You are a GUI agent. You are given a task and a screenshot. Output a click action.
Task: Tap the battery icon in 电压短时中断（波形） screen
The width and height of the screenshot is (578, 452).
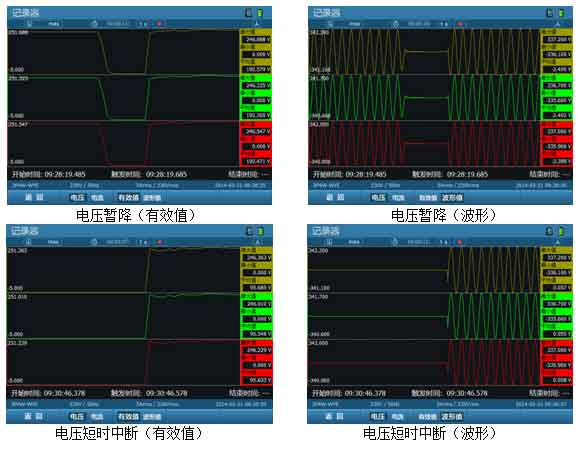click(x=561, y=232)
